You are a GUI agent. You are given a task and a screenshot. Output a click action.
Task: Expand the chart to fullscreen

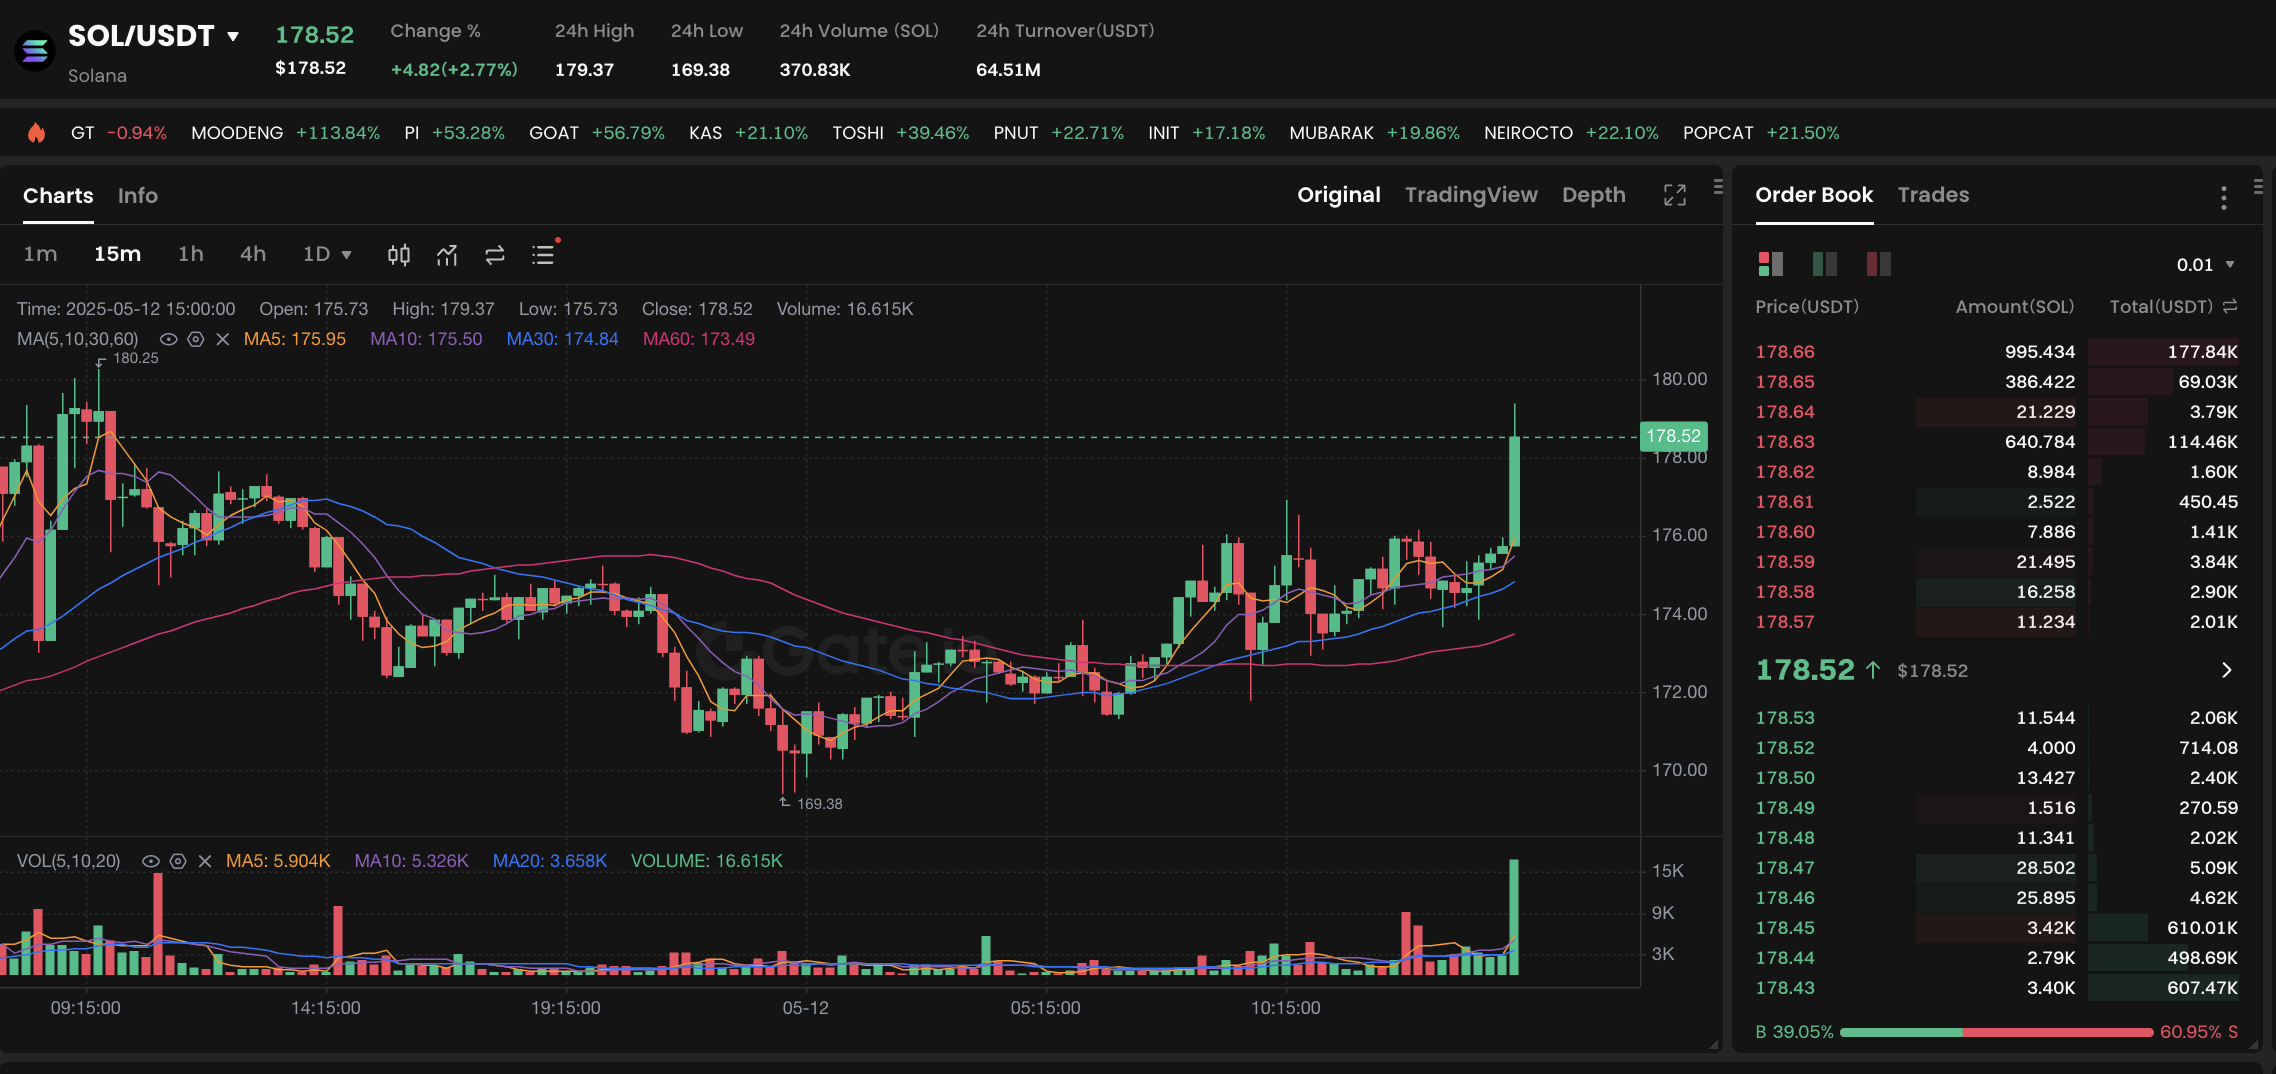pos(1675,195)
